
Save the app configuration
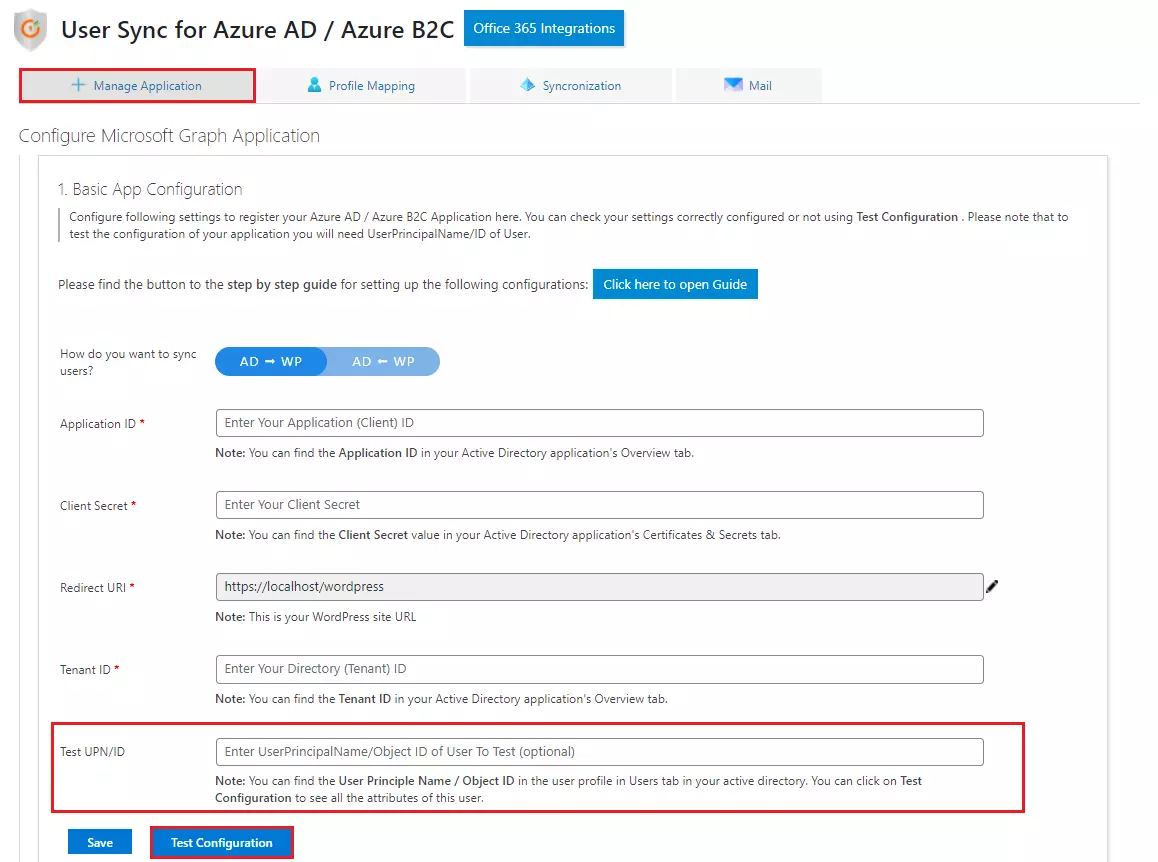(100, 843)
